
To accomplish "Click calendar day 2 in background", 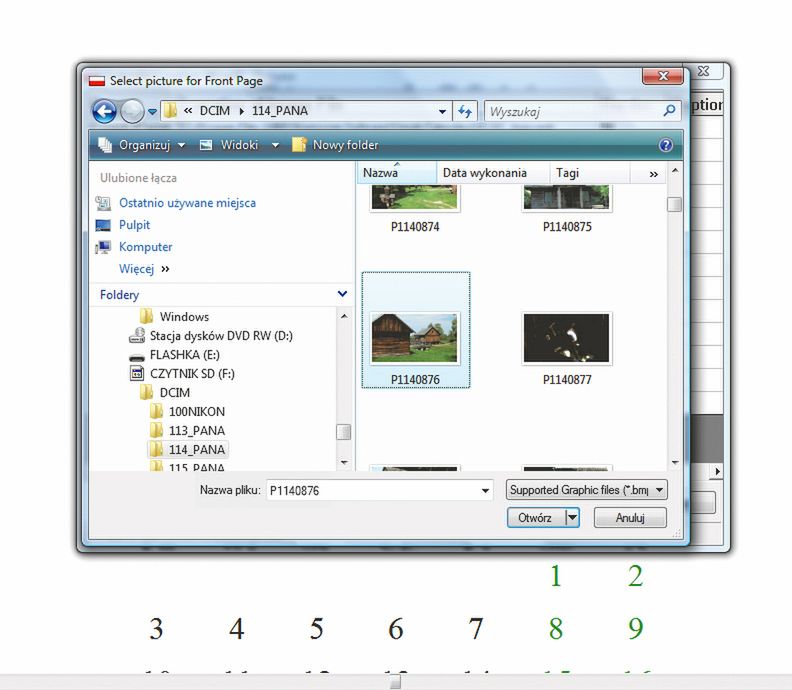I will pos(636,576).
